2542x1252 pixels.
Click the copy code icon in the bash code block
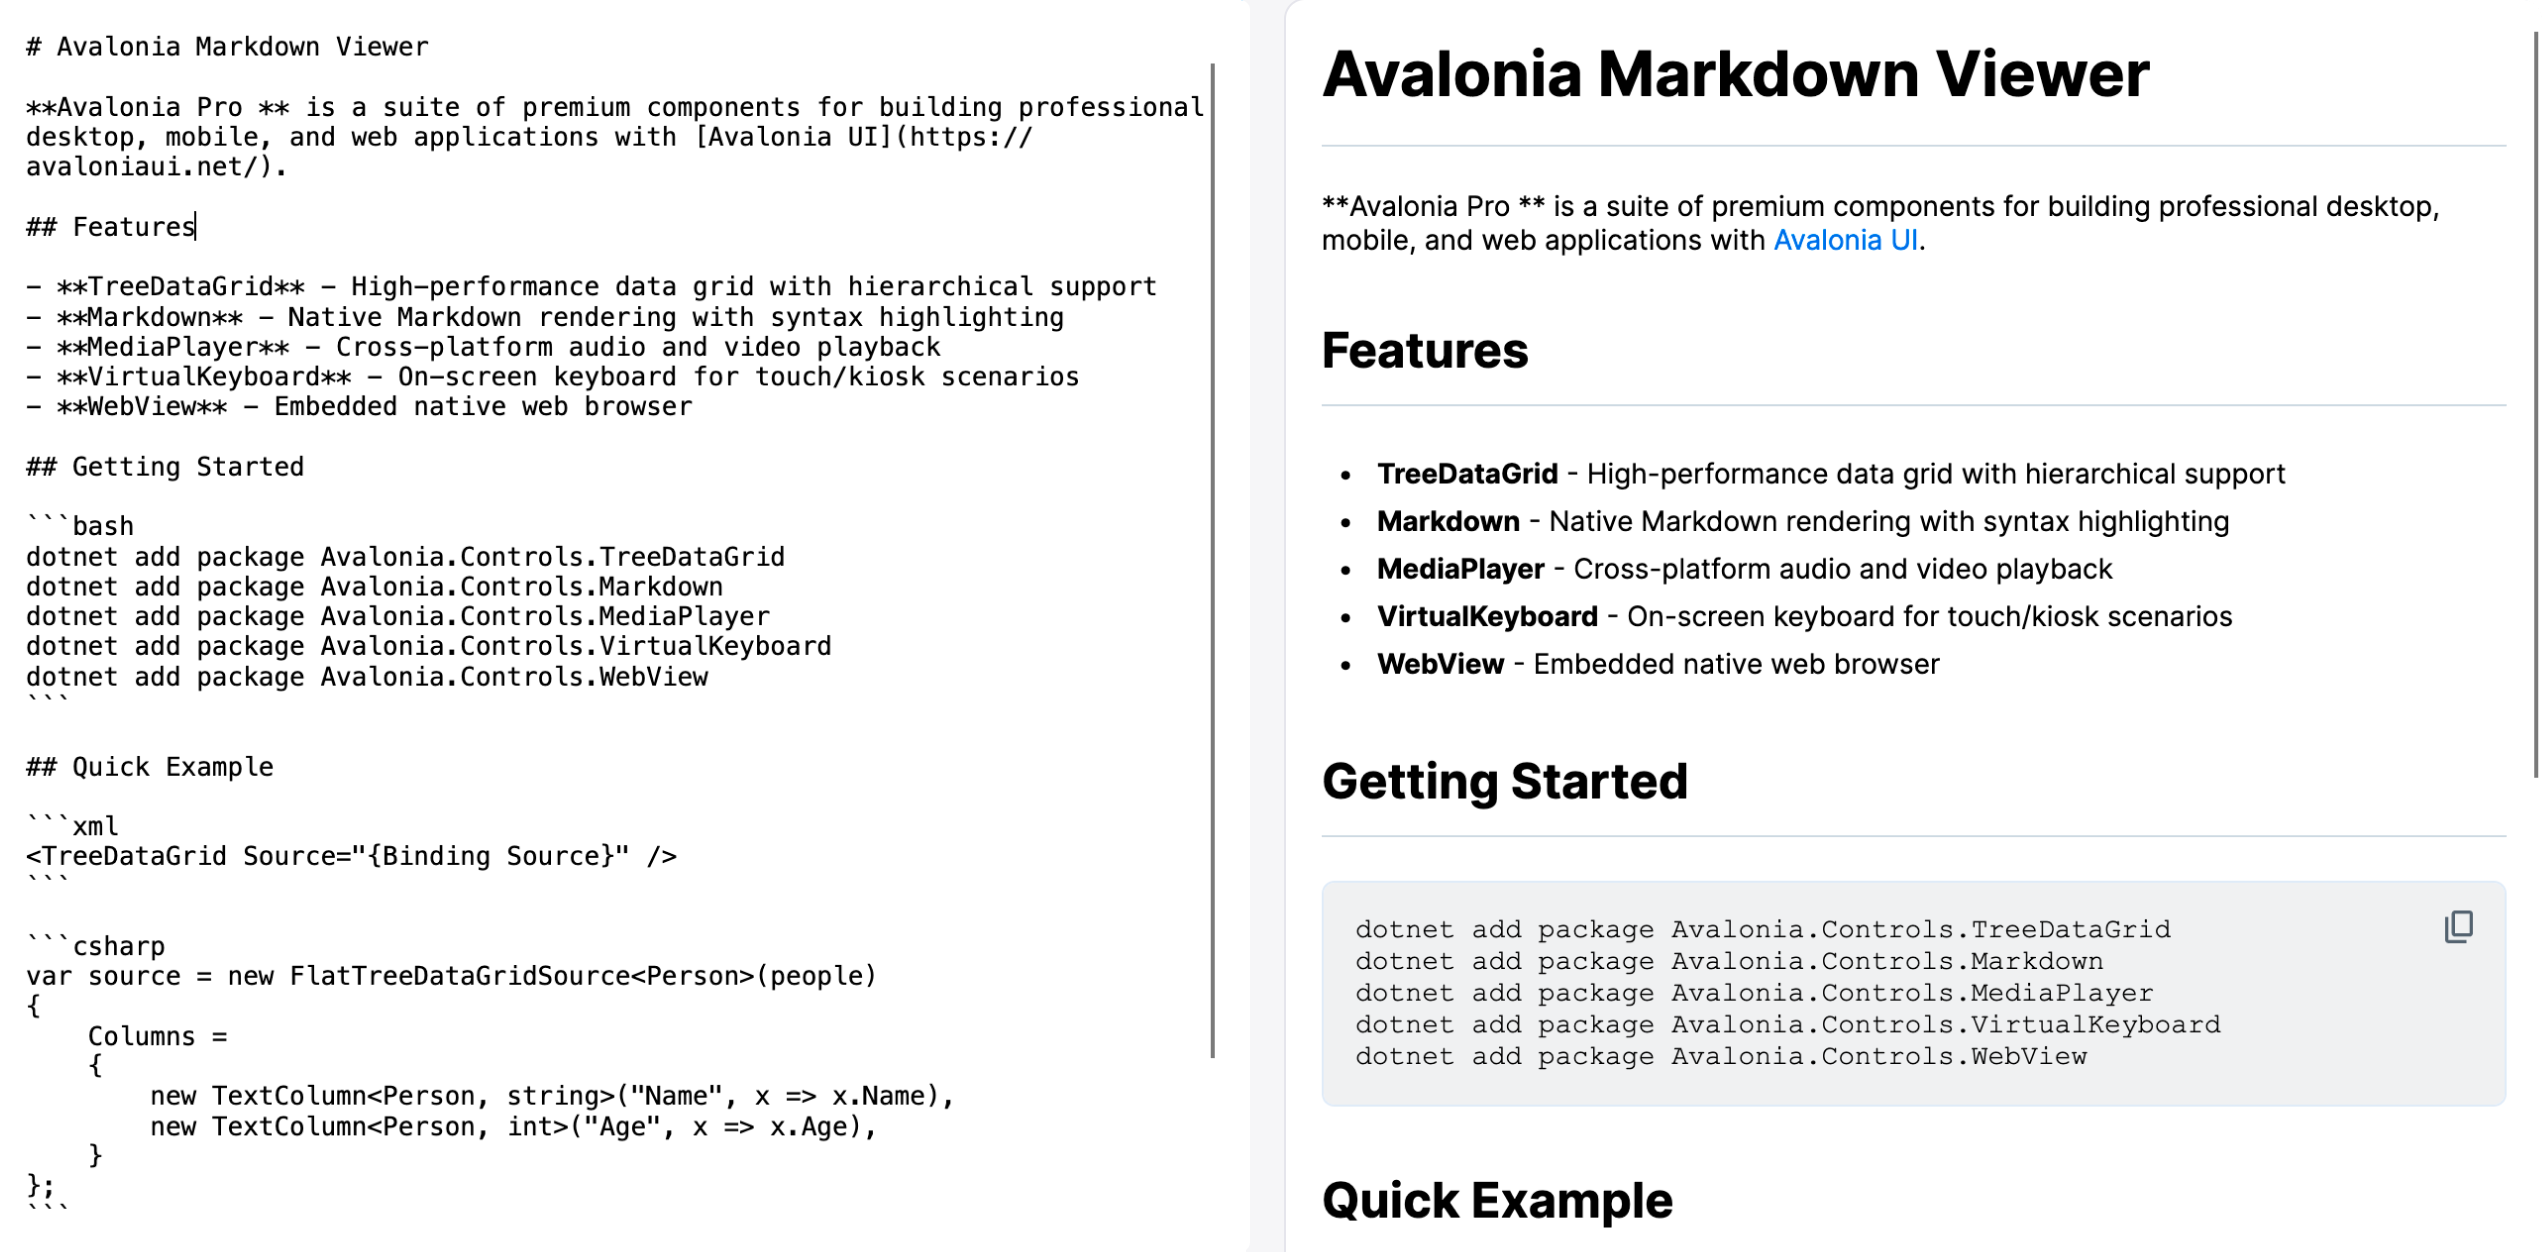tap(2458, 927)
